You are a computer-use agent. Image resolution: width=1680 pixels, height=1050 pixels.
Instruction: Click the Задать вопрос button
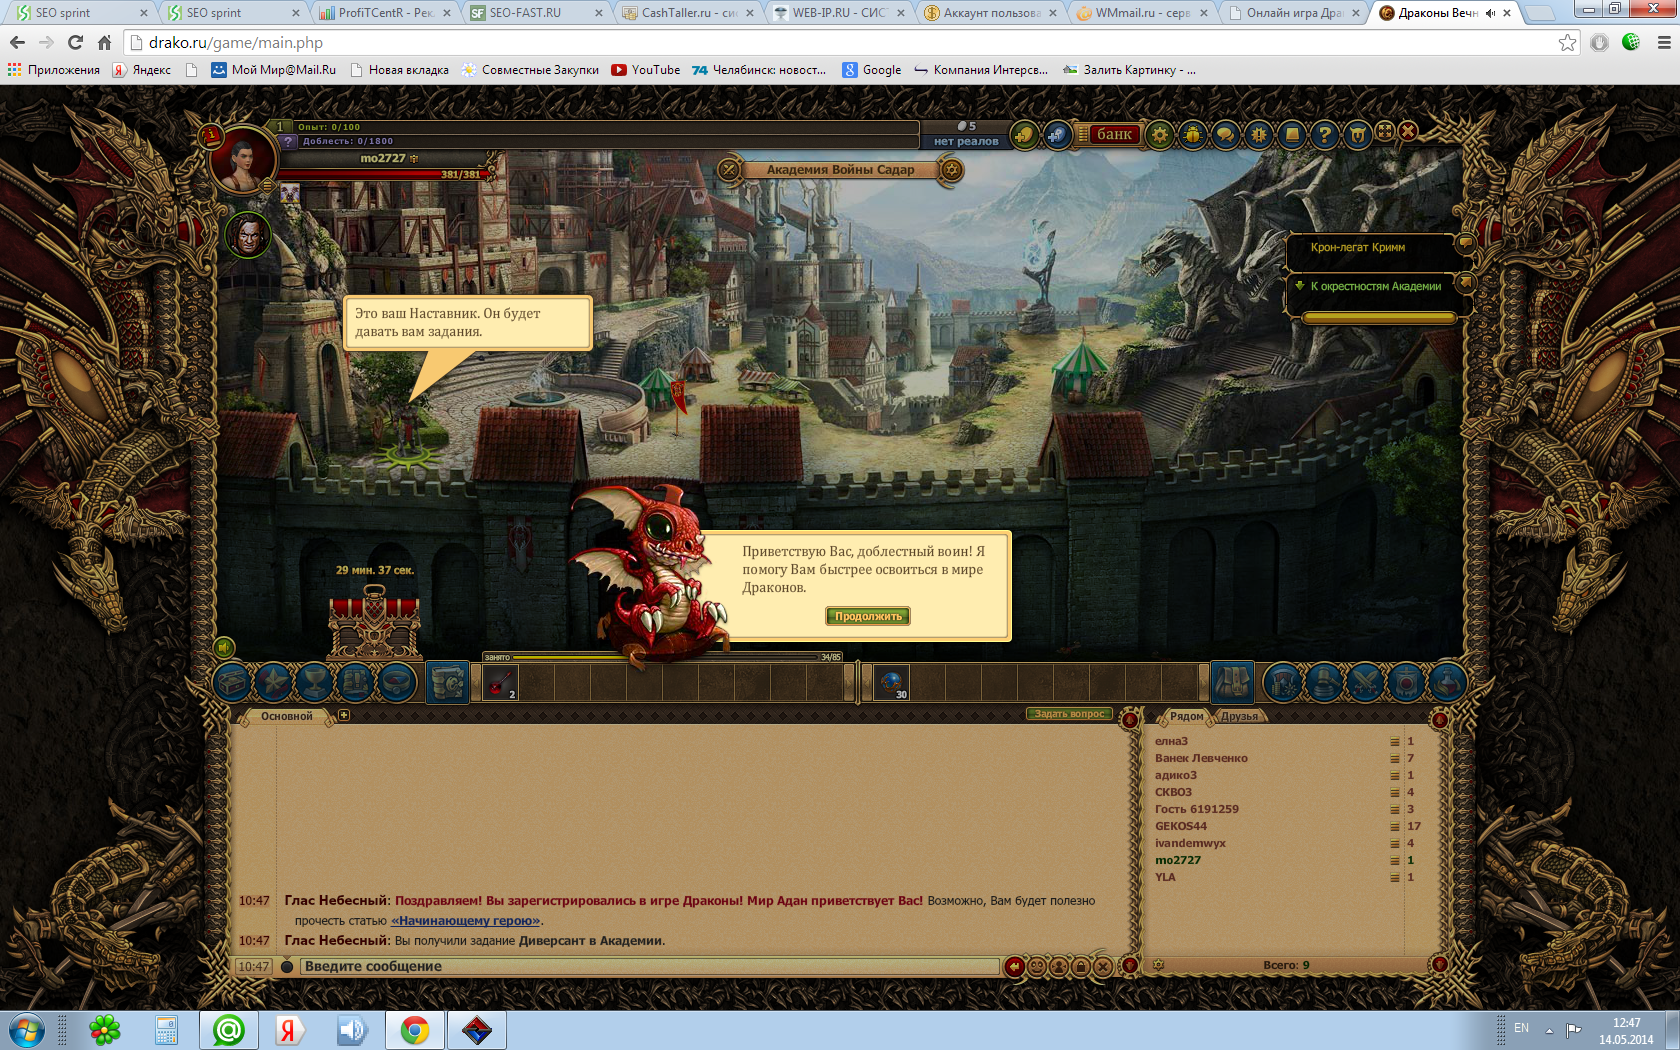[1069, 714]
